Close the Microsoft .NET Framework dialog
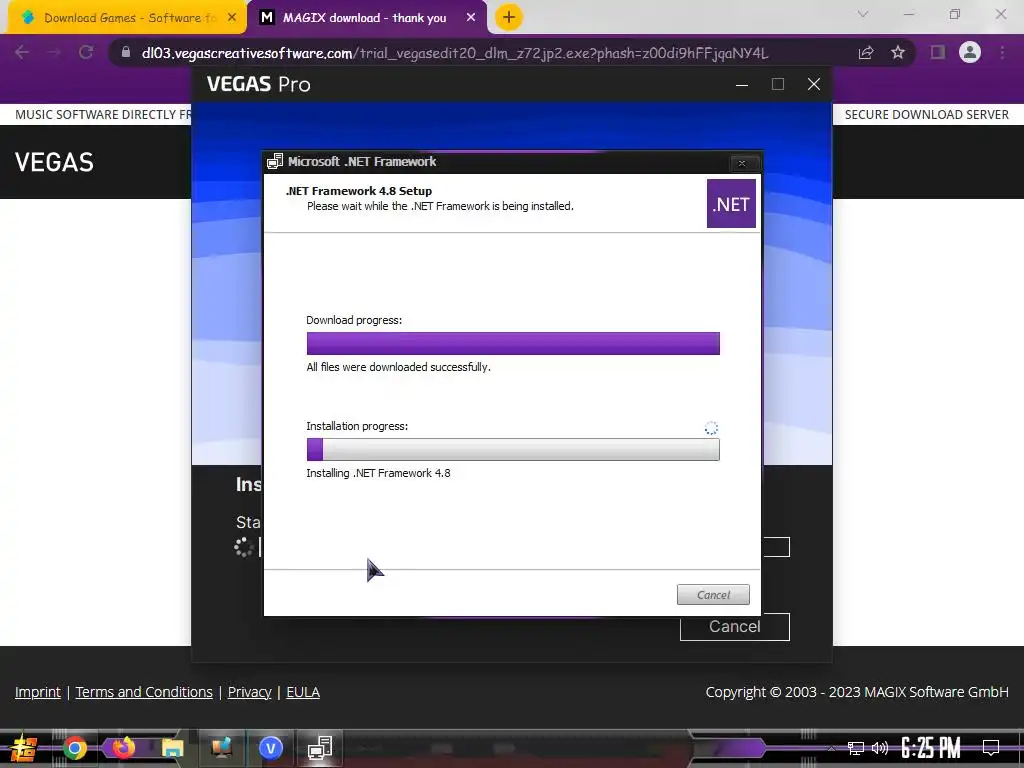The image size is (1024, 768). tap(742, 163)
